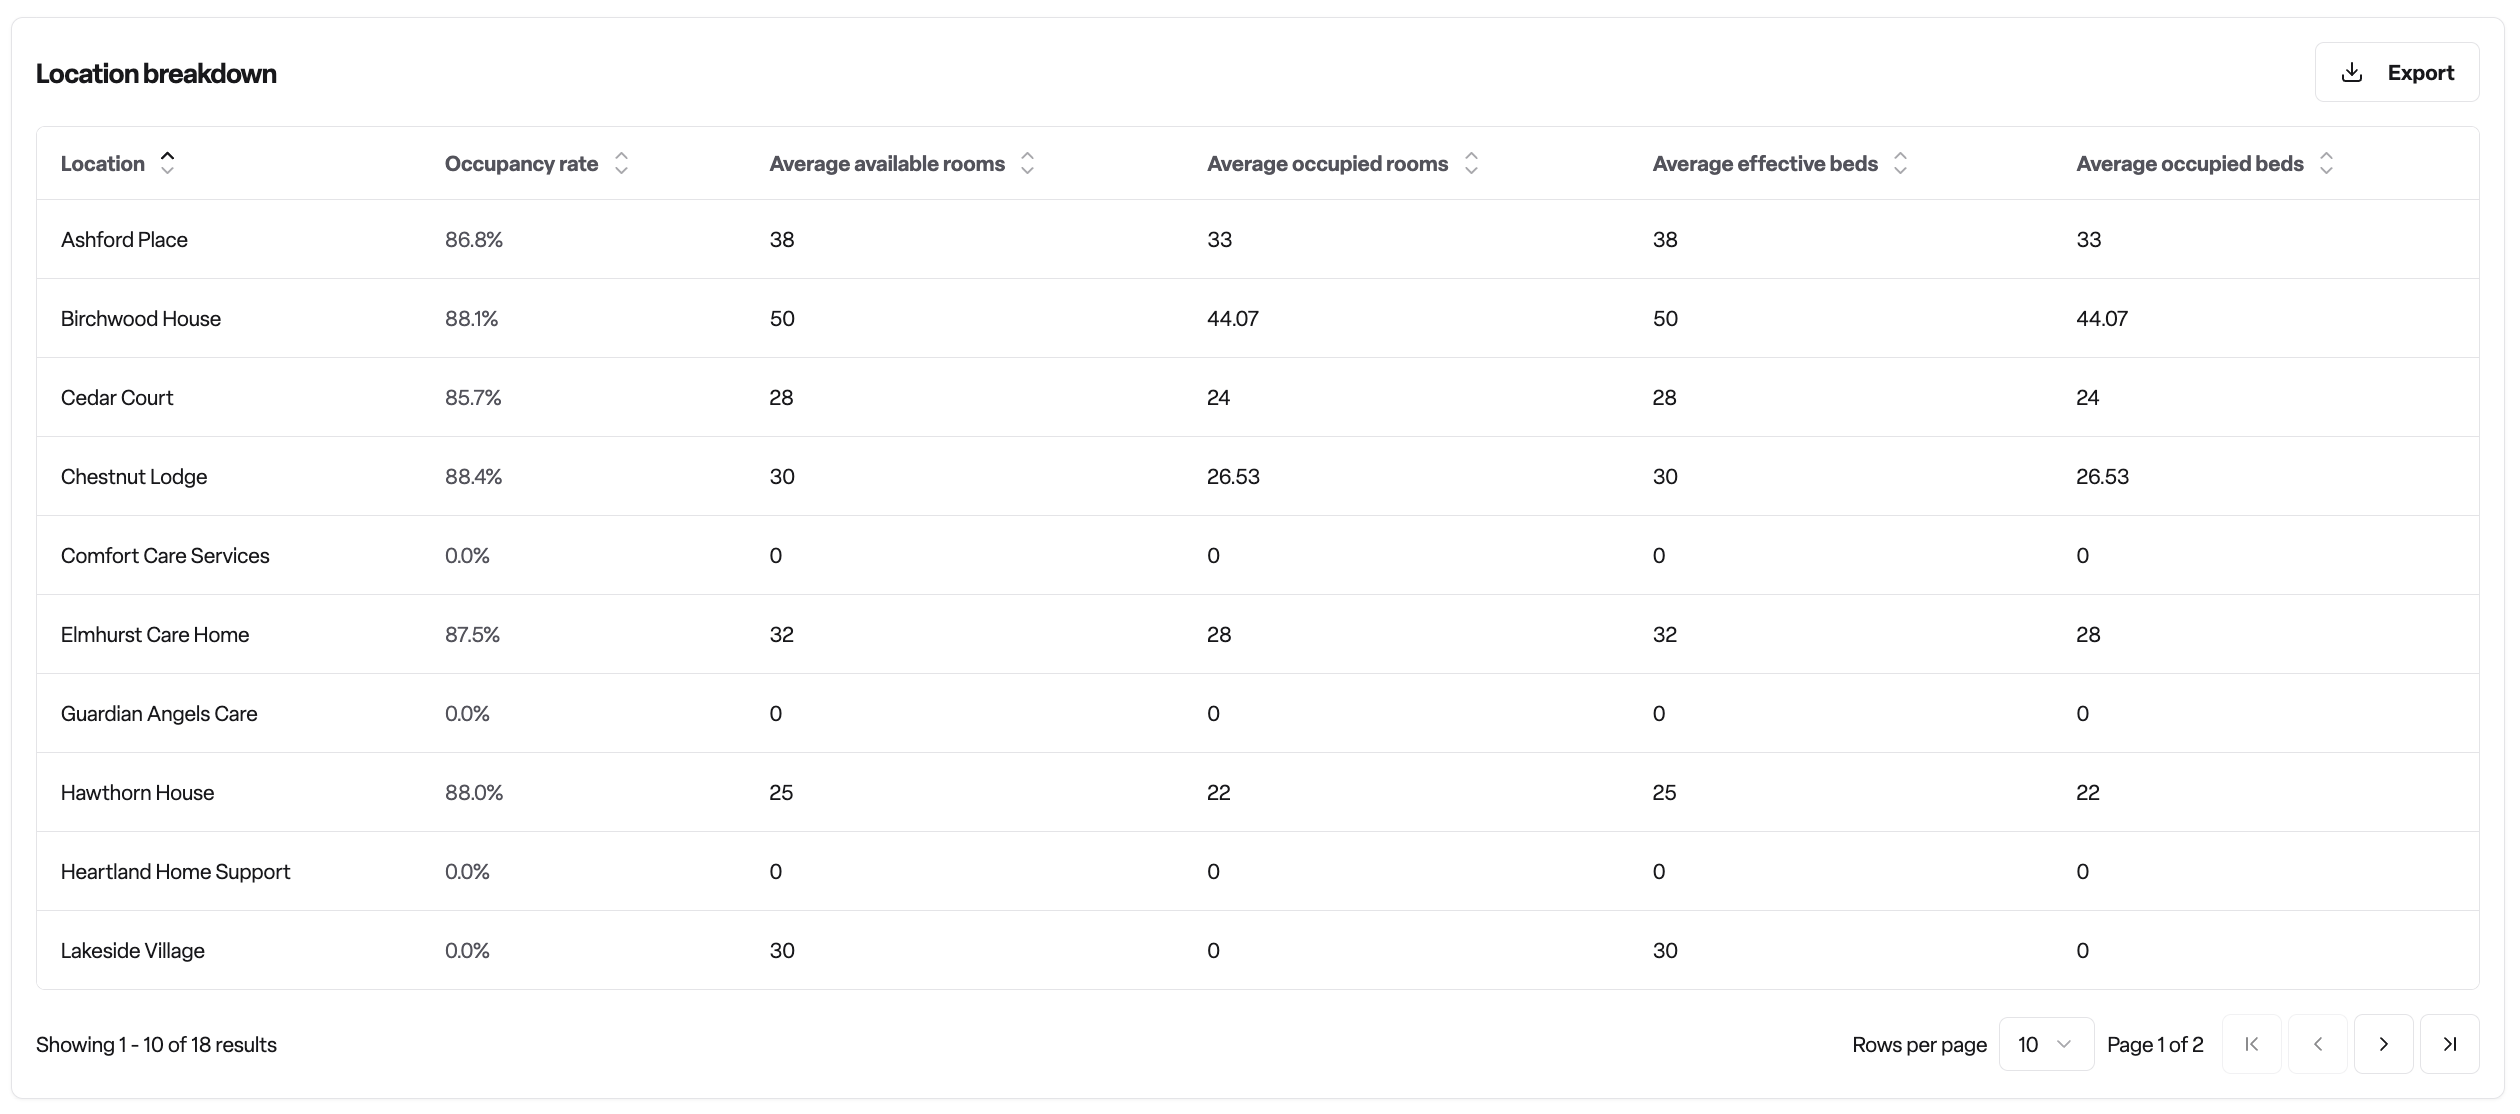Click the Export button

(x=2397, y=72)
